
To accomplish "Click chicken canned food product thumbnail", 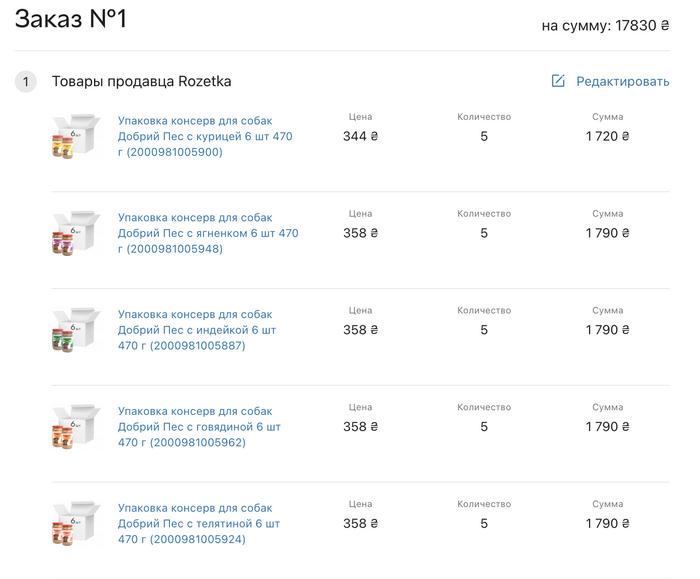I will (76, 137).
